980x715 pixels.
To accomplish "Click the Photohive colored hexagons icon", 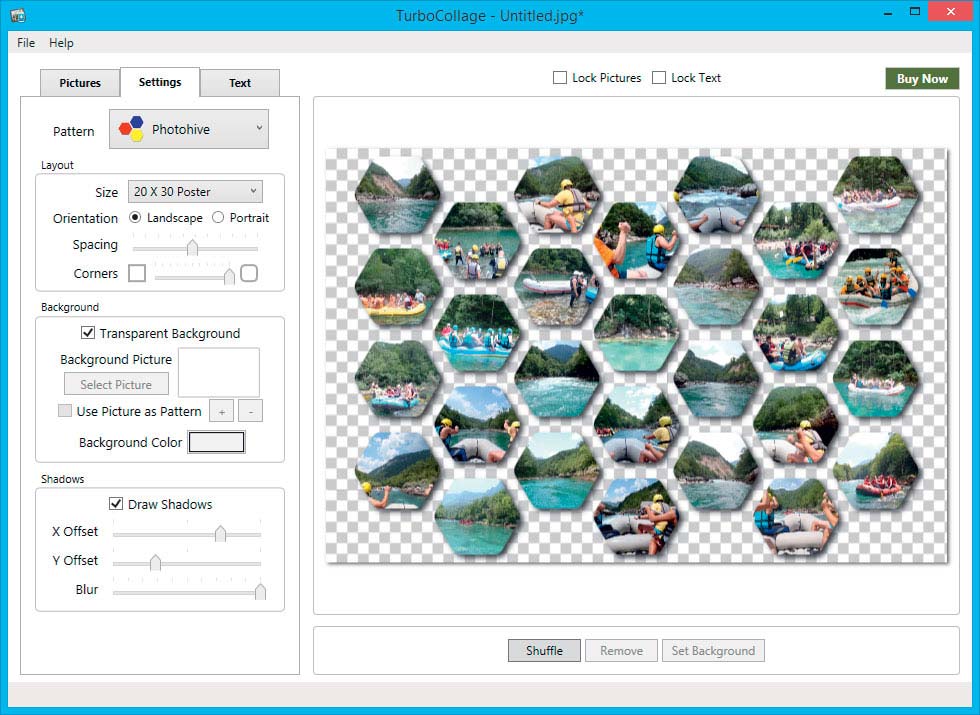I will pyautogui.click(x=131, y=129).
